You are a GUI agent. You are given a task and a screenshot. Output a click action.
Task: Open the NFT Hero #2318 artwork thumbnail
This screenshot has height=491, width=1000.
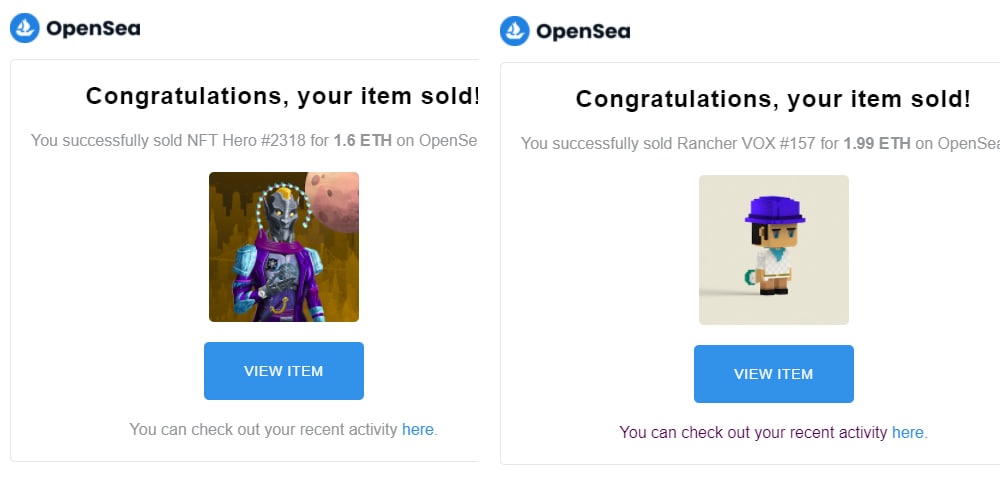[x=284, y=247]
